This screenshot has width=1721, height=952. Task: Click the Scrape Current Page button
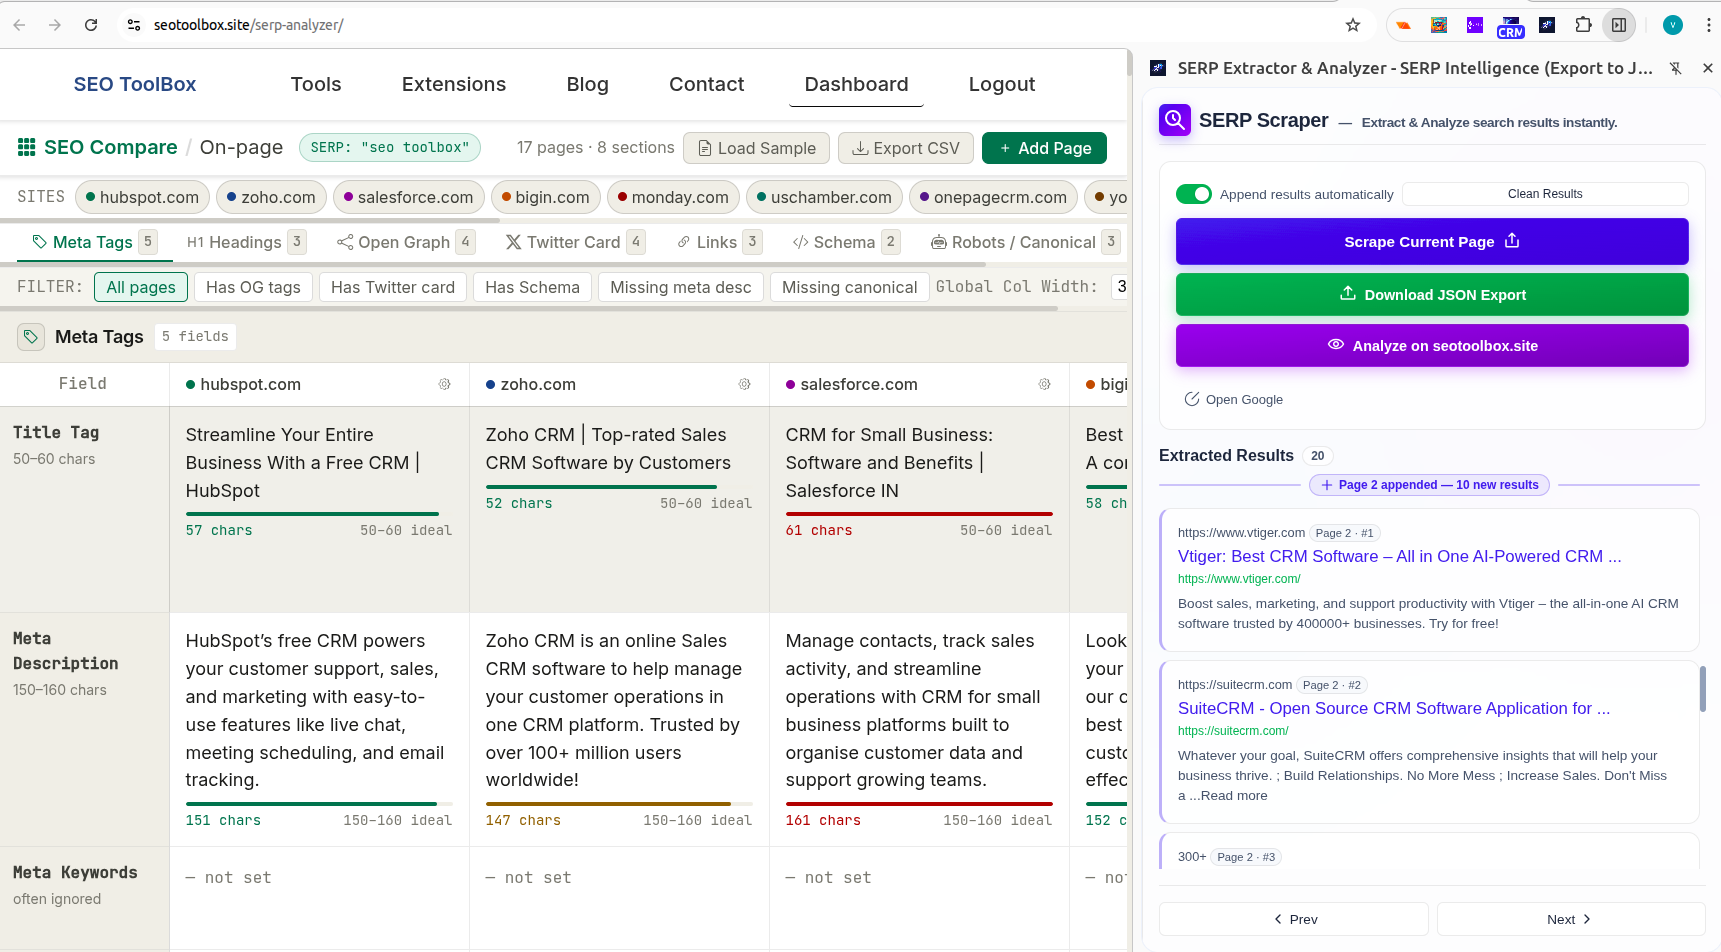(1431, 241)
